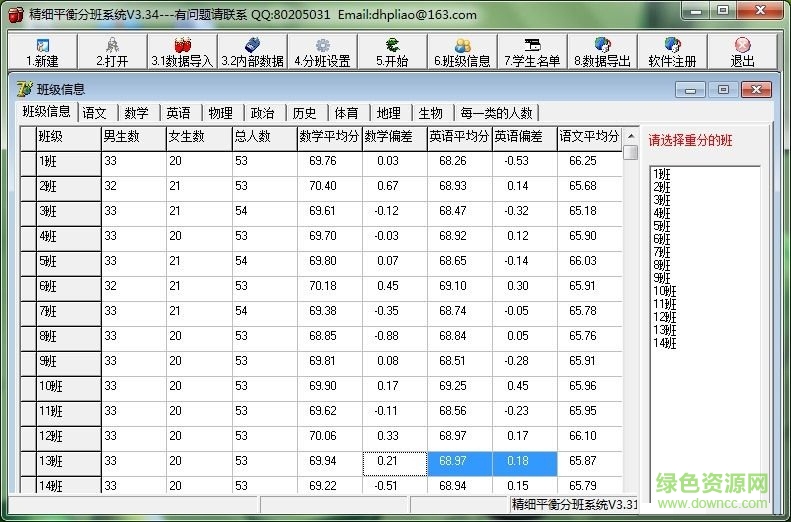This screenshot has width=791, height=522.
Task: Switch to the 语文 tab
Action: click(x=95, y=113)
